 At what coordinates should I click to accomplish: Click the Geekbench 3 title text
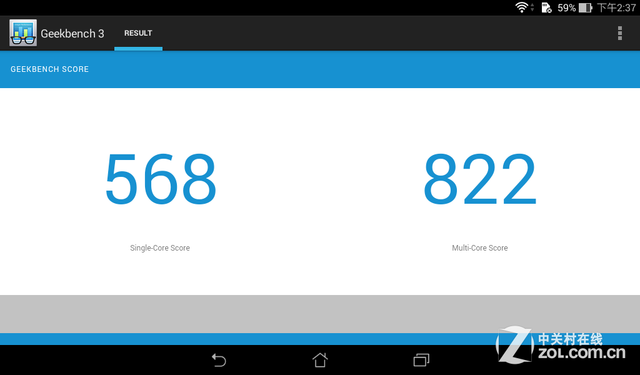(72, 33)
